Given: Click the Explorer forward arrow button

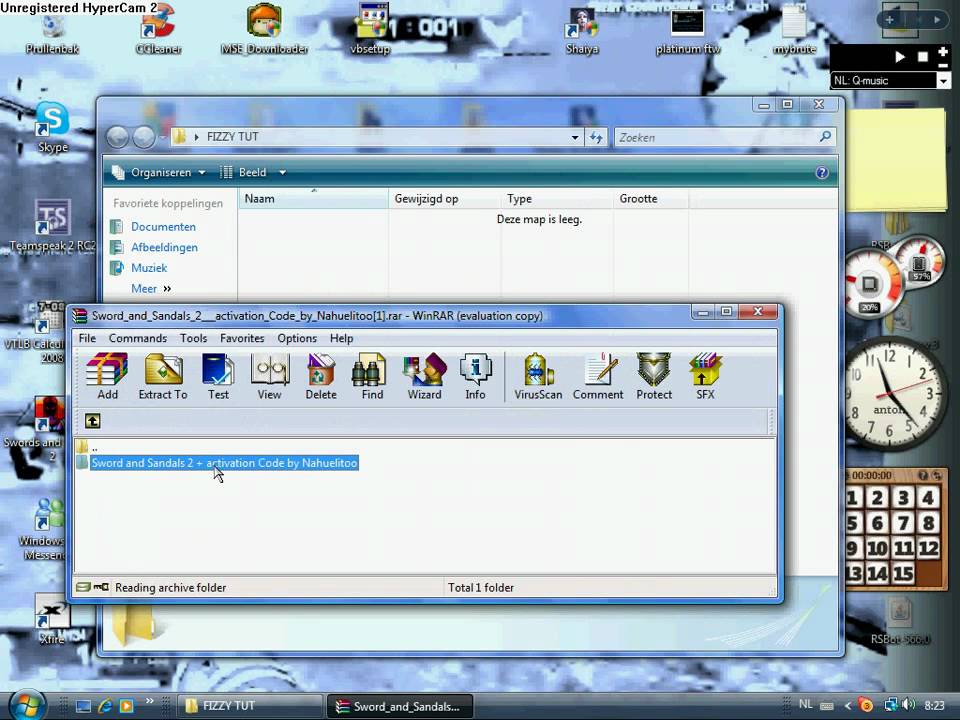Looking at the screenshot, I should (x=144, y=137).
